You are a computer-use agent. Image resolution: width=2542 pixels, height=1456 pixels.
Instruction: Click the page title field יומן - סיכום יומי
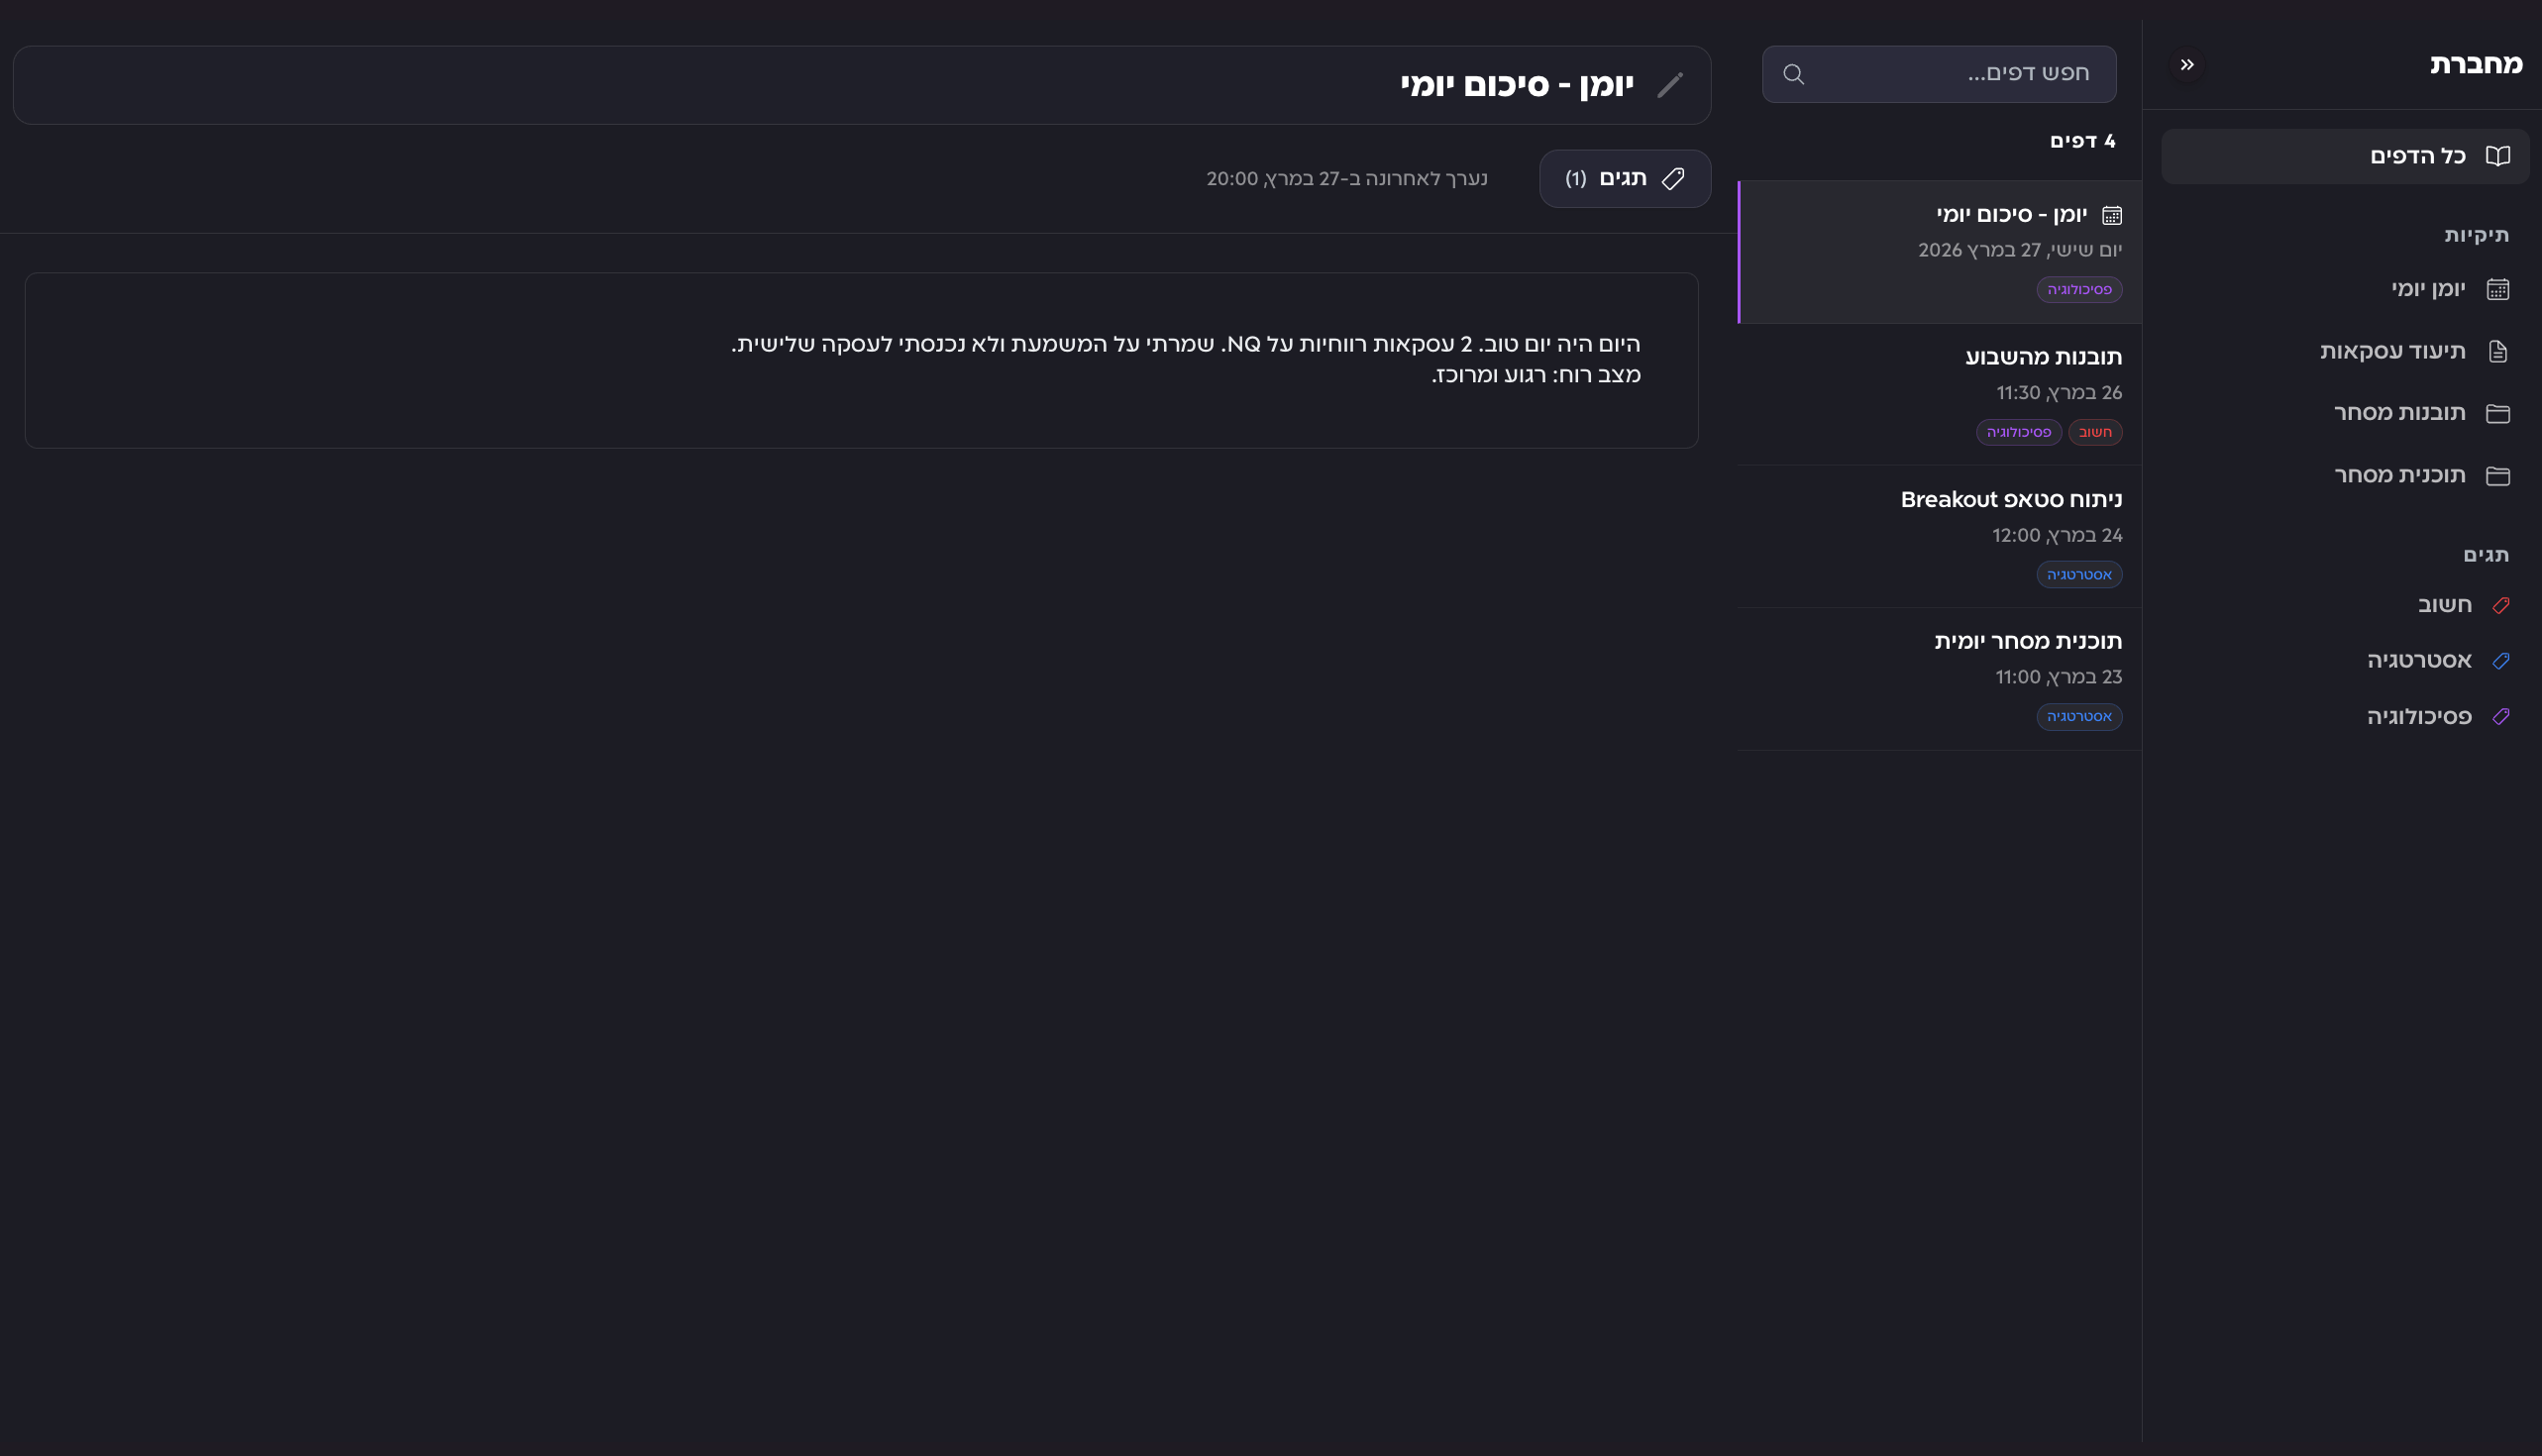[x=1516, y=85]
